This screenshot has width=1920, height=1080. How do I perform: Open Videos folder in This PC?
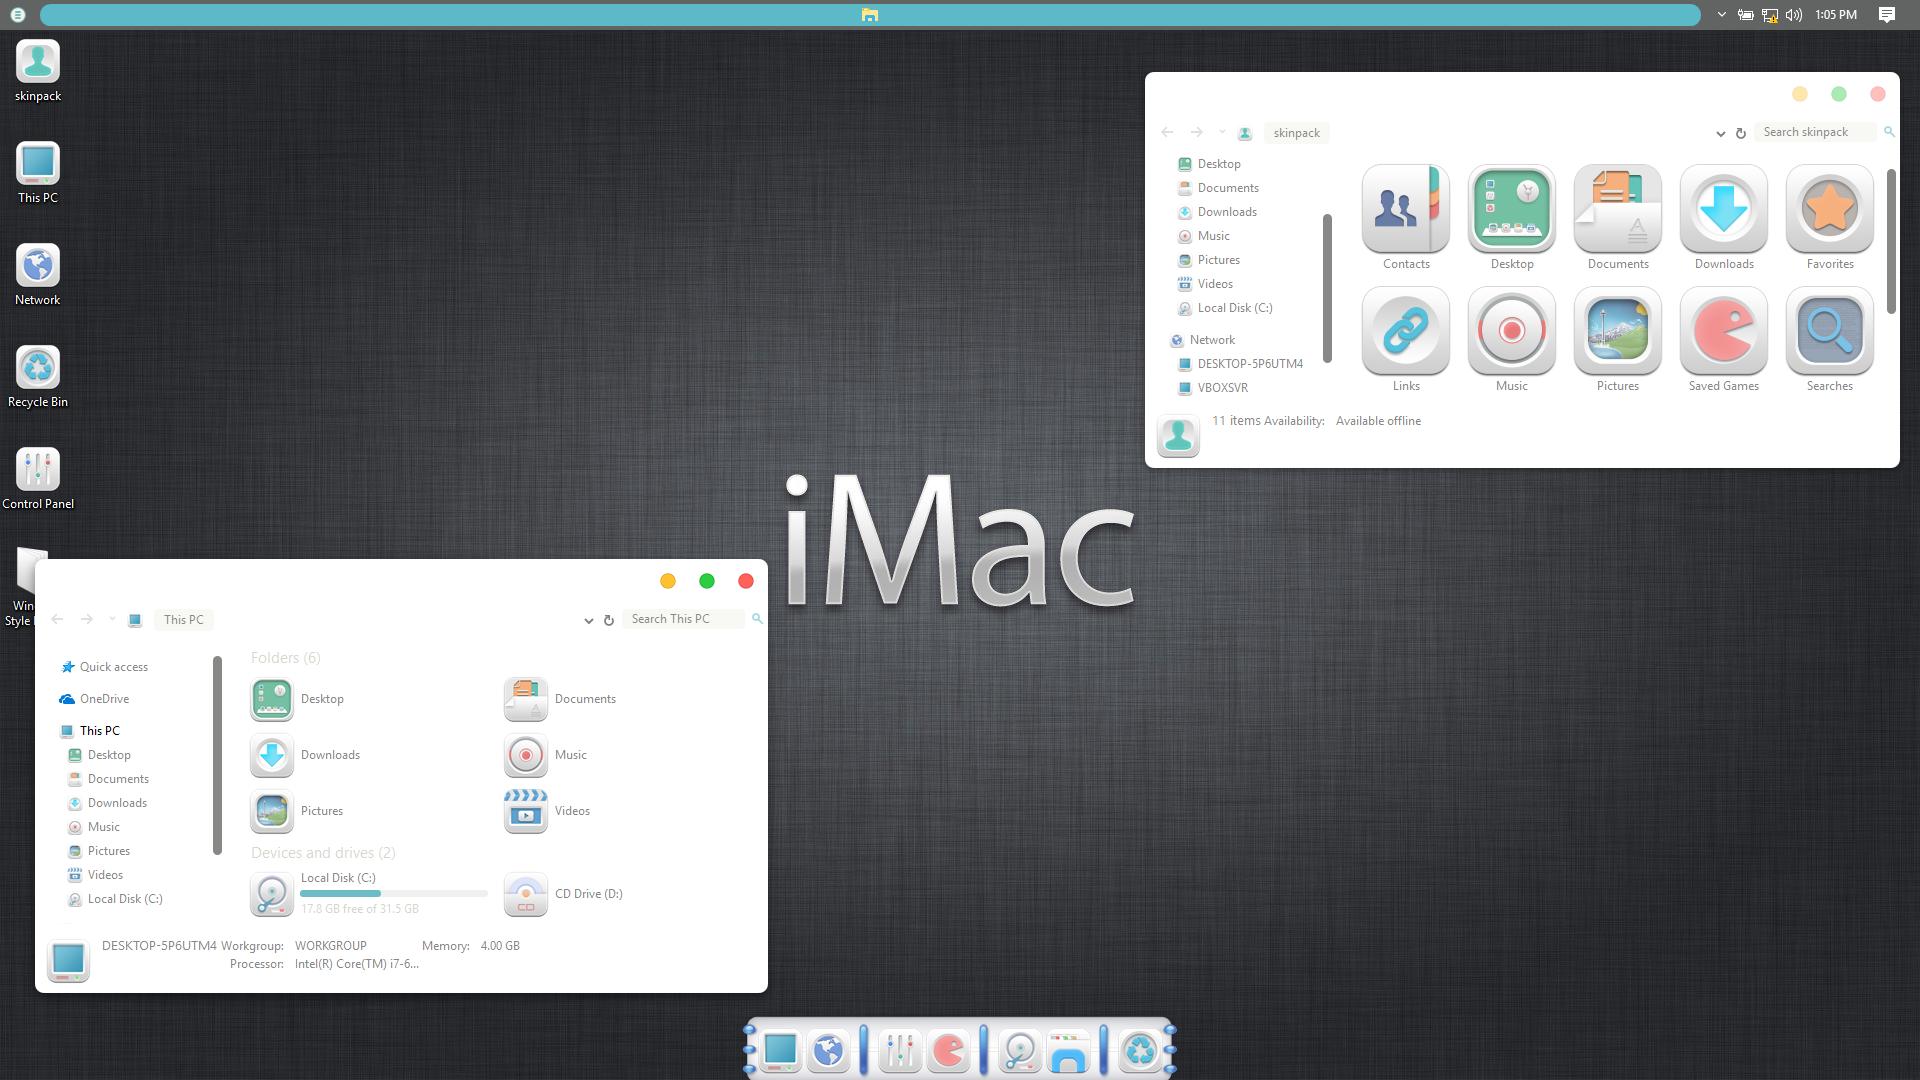point(526,811)
